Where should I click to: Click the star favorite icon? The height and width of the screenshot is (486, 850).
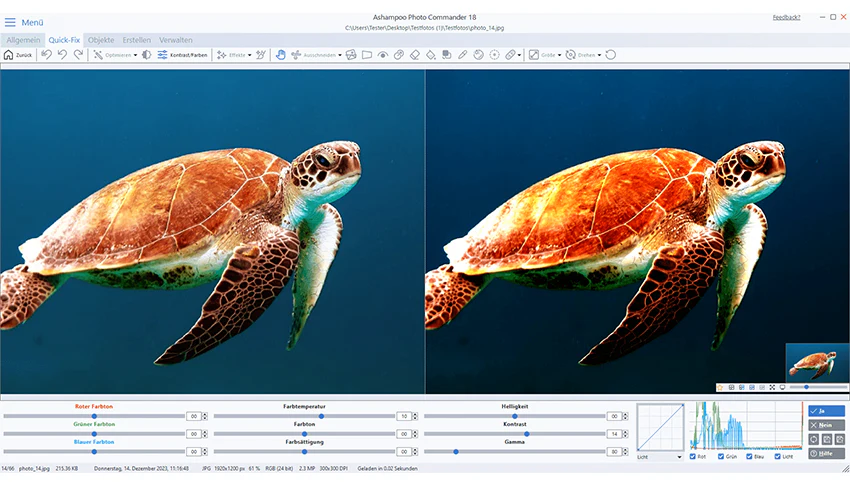click(720, 387)
